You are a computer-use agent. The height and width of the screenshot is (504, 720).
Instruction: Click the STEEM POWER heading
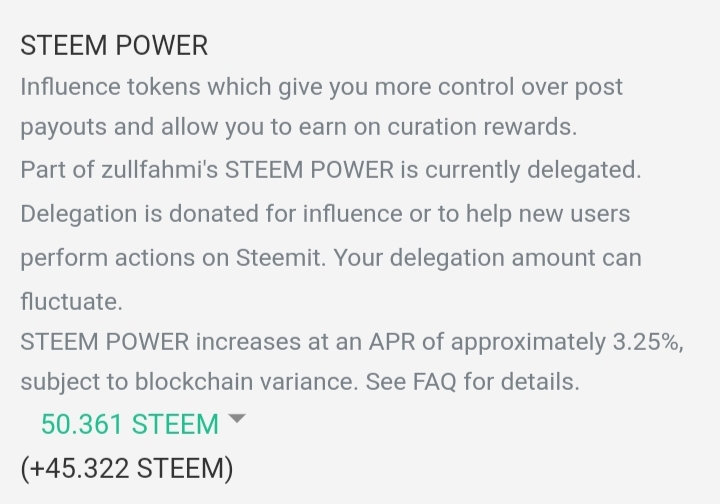[x=114, y=46]
